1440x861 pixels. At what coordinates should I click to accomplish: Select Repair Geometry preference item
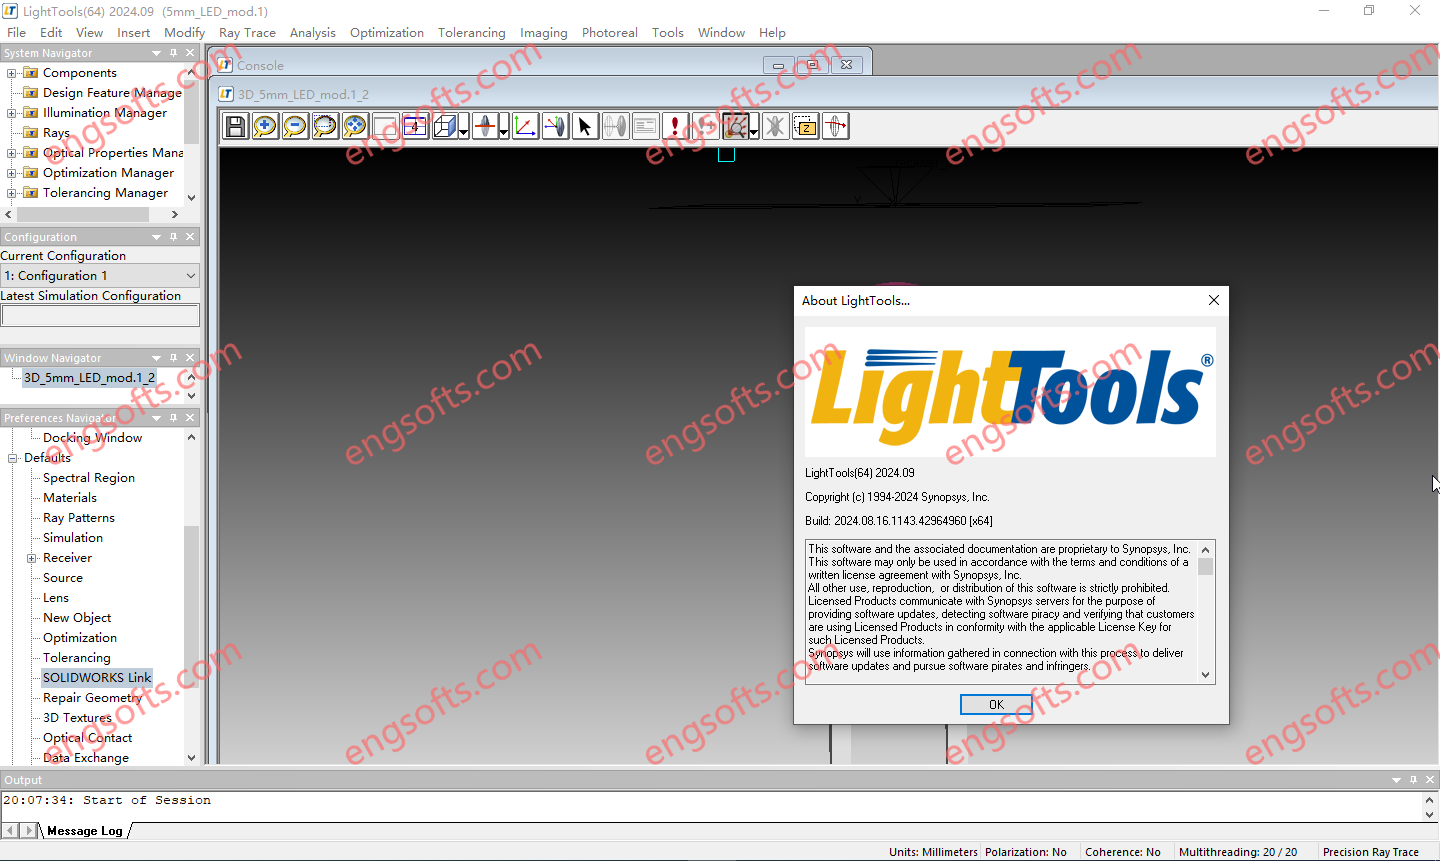[92, 698]
